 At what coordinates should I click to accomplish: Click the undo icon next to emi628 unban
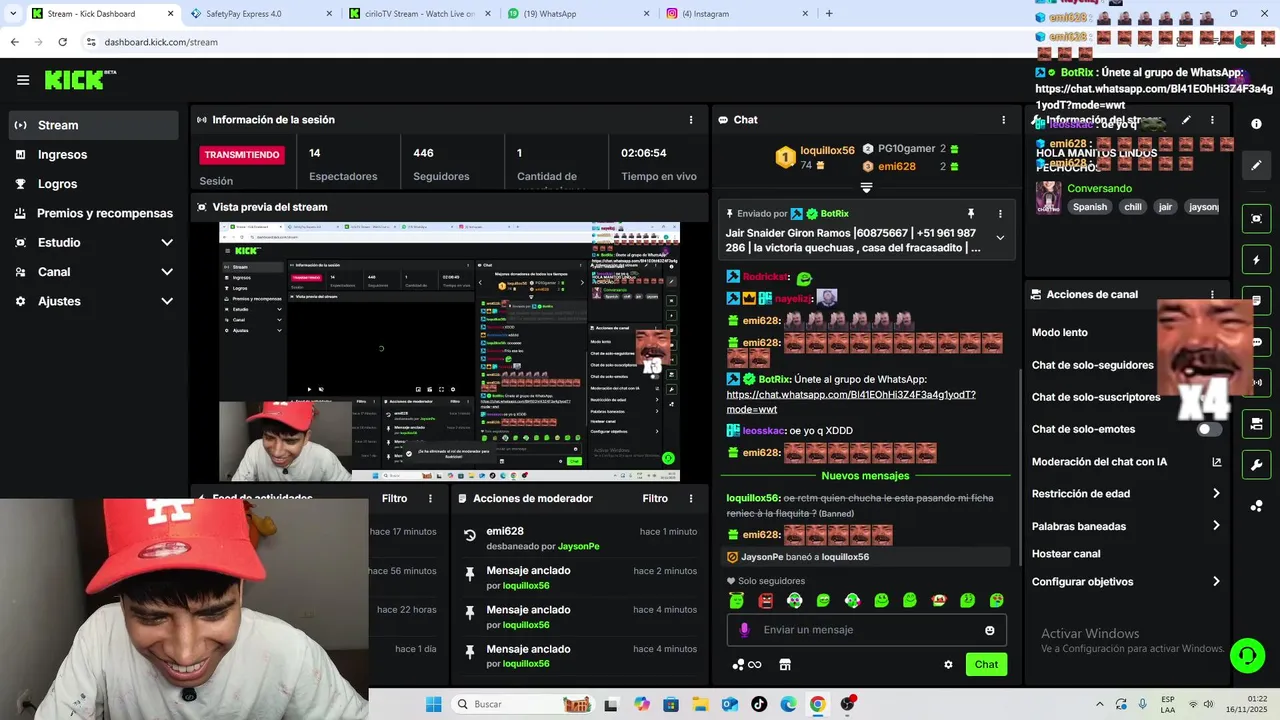pos(470,536)
